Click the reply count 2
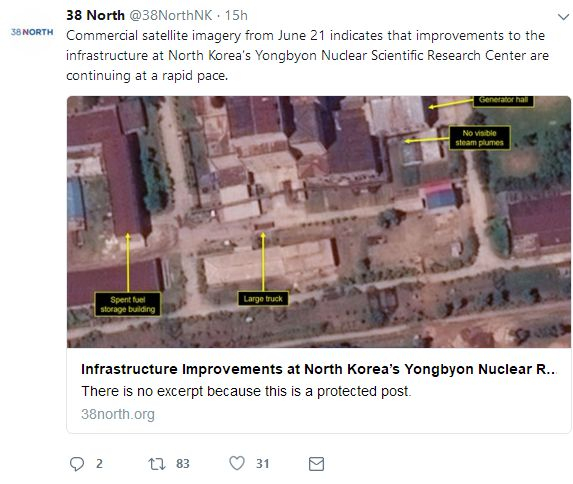 [x=99, y=464]
